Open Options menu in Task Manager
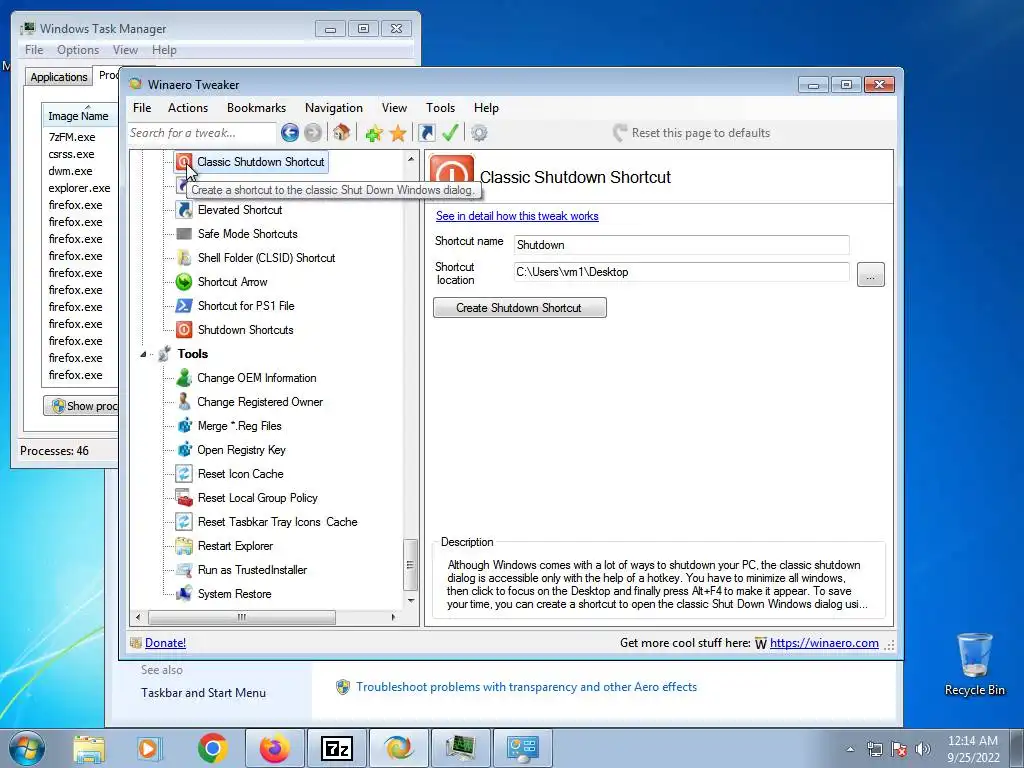The height and width of the screenshot is (768, 1024). tap(78, 50)
